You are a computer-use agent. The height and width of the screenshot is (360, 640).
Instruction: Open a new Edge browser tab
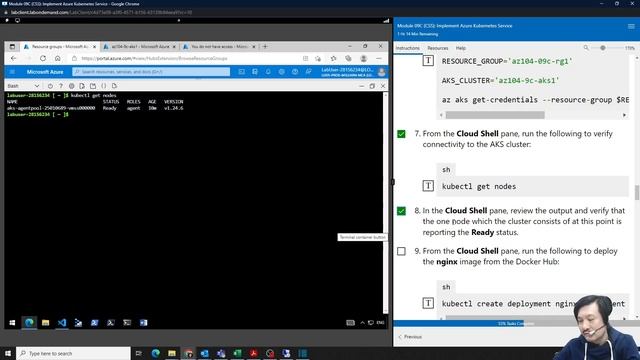pyautogui.click(x=265, y=47)
